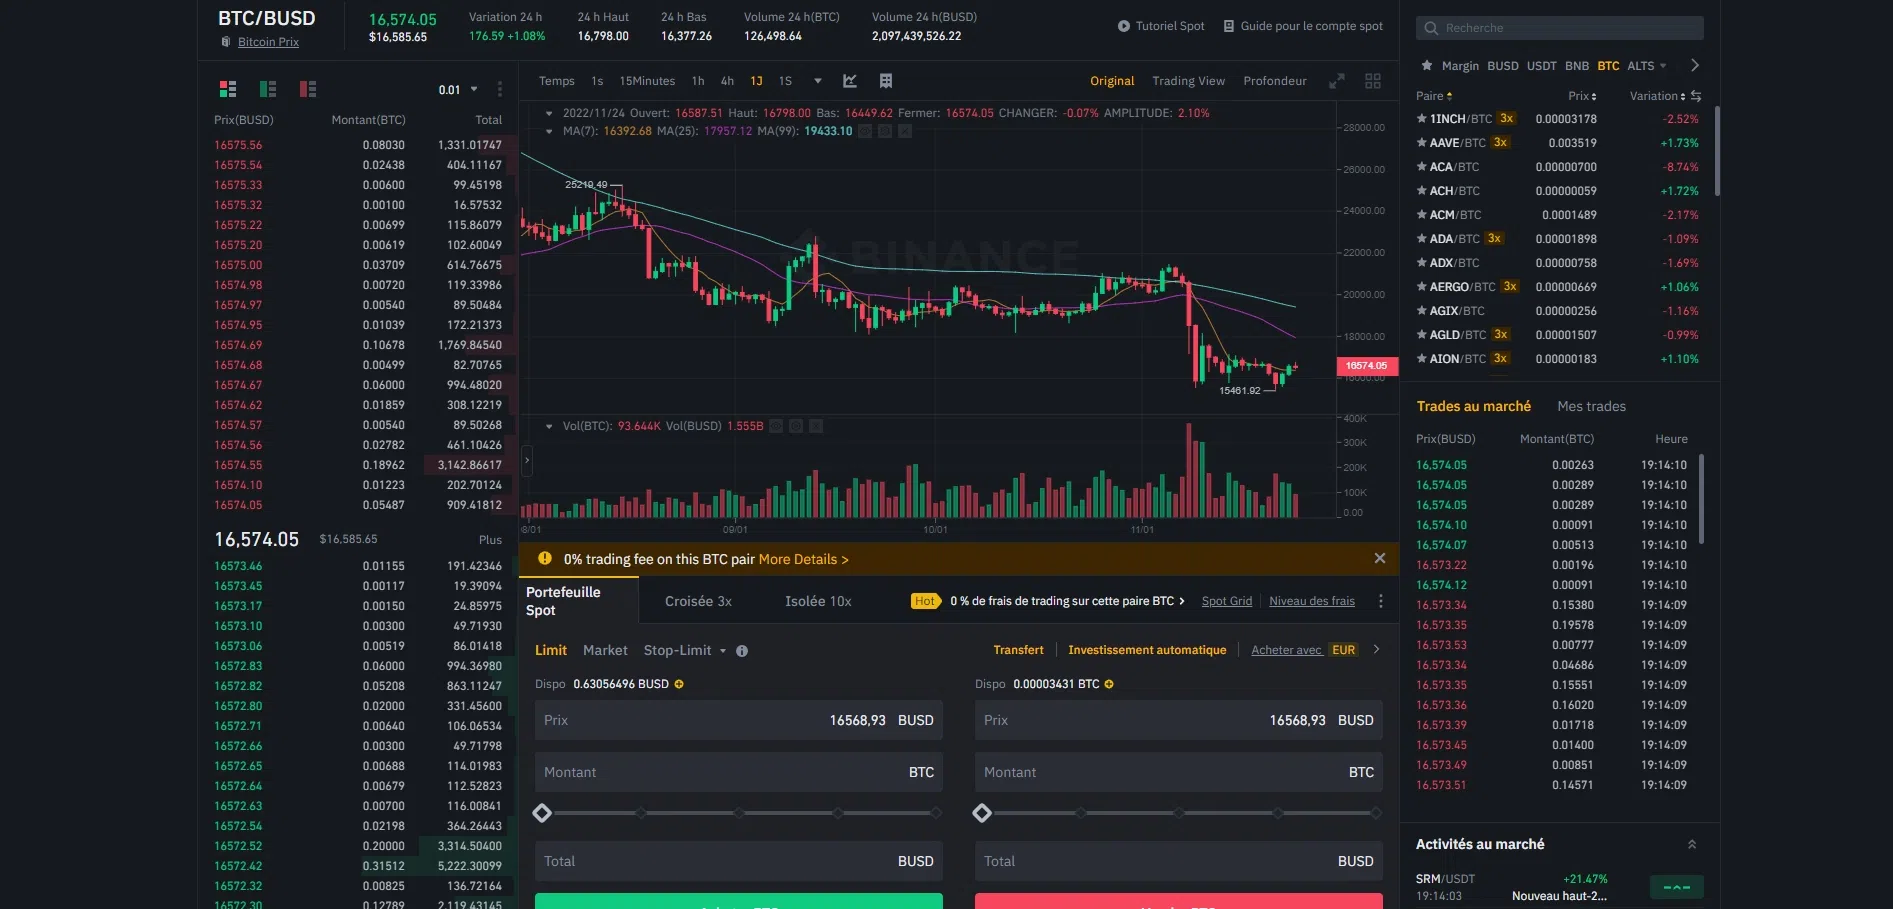This screenshot has width=1893, height=909.
Task: Click the favorites star filter in pairs list
Action: (x=1427, y=66)
